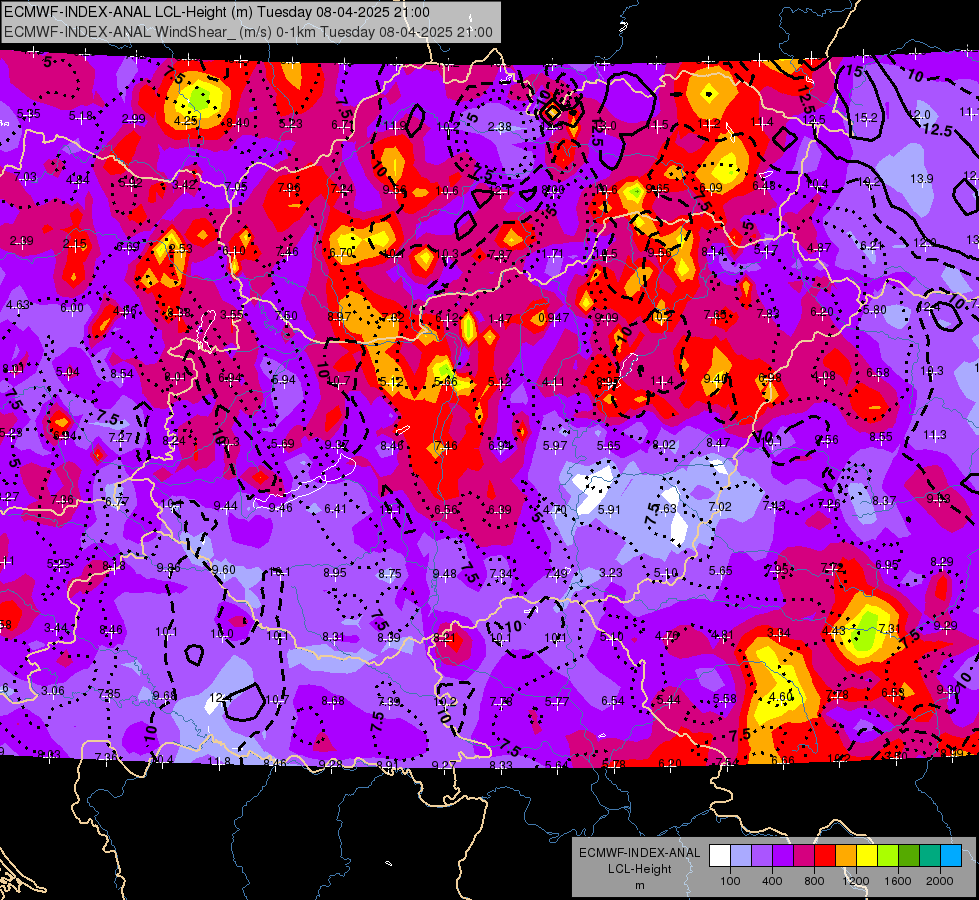Screen dimensions: 979x900
Task: Click the grid value 9.60
Action: (x=224, y=570)
